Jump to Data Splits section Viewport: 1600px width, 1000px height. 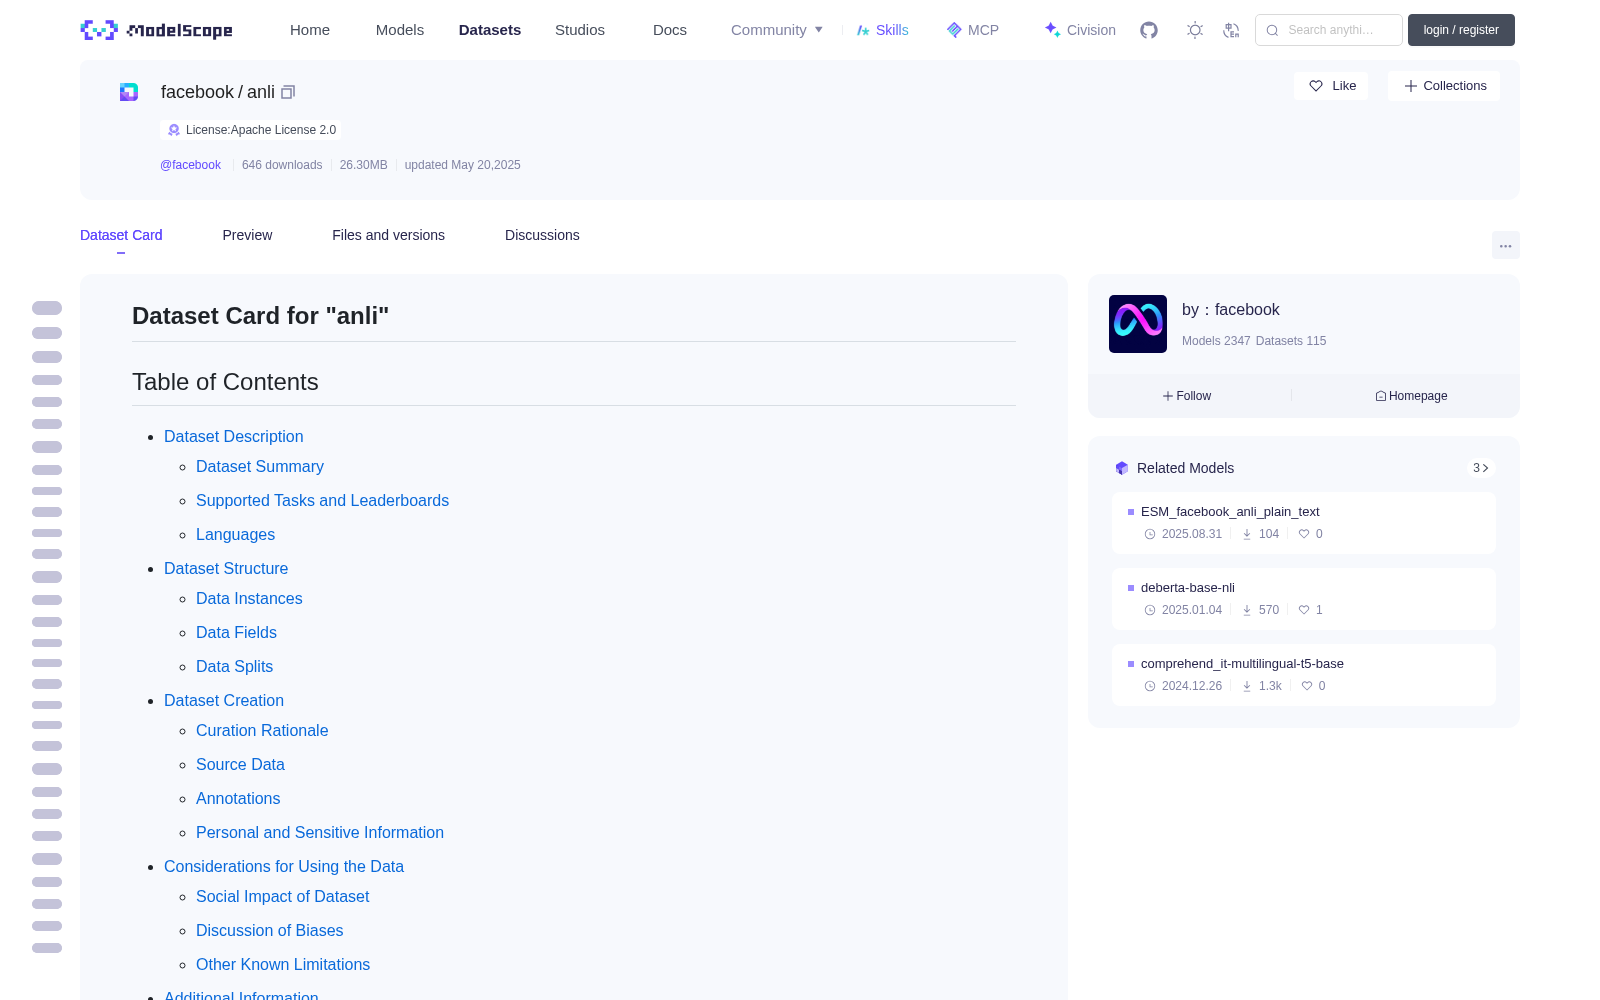pyautogui.click(x=234, y=667)
